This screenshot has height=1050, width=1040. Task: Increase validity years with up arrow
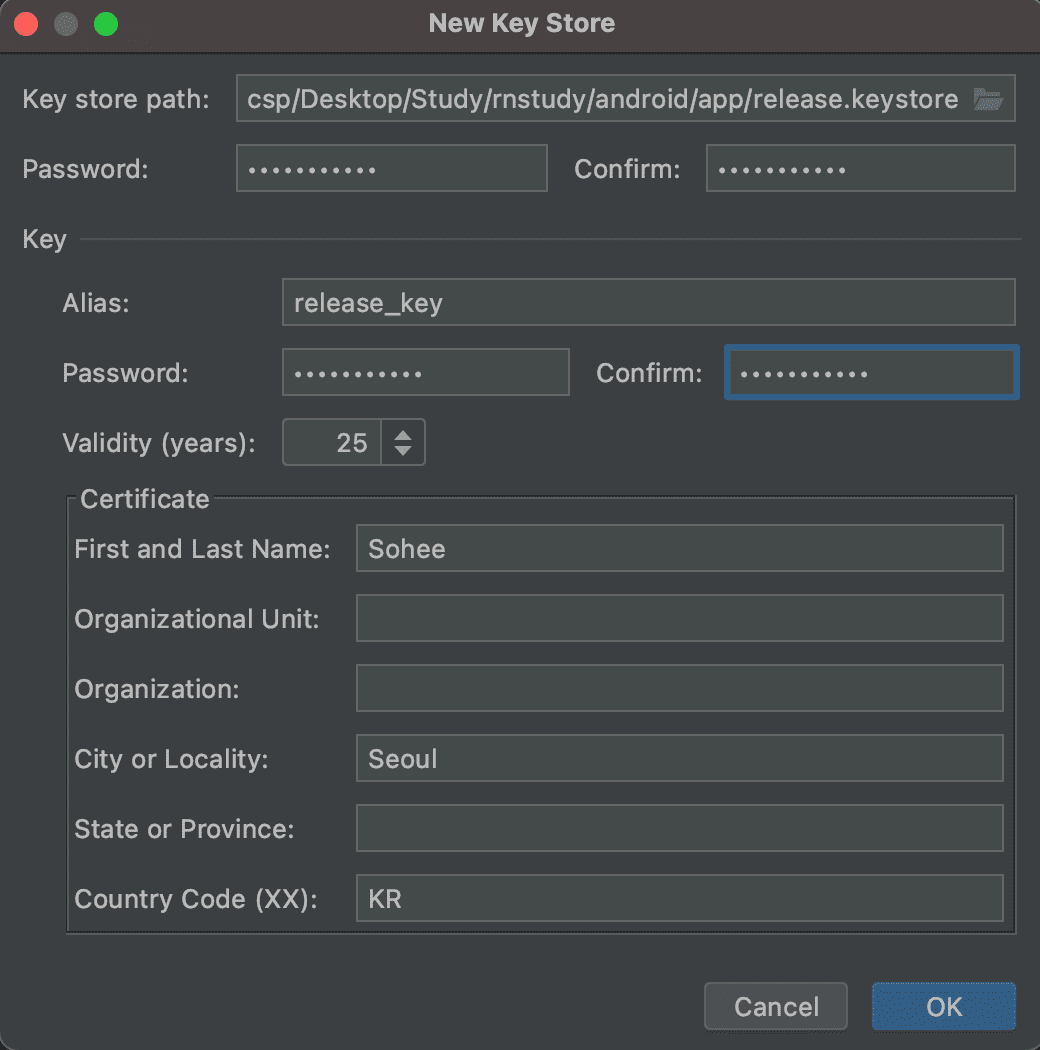pyautogui.click(x=403, y=434)
